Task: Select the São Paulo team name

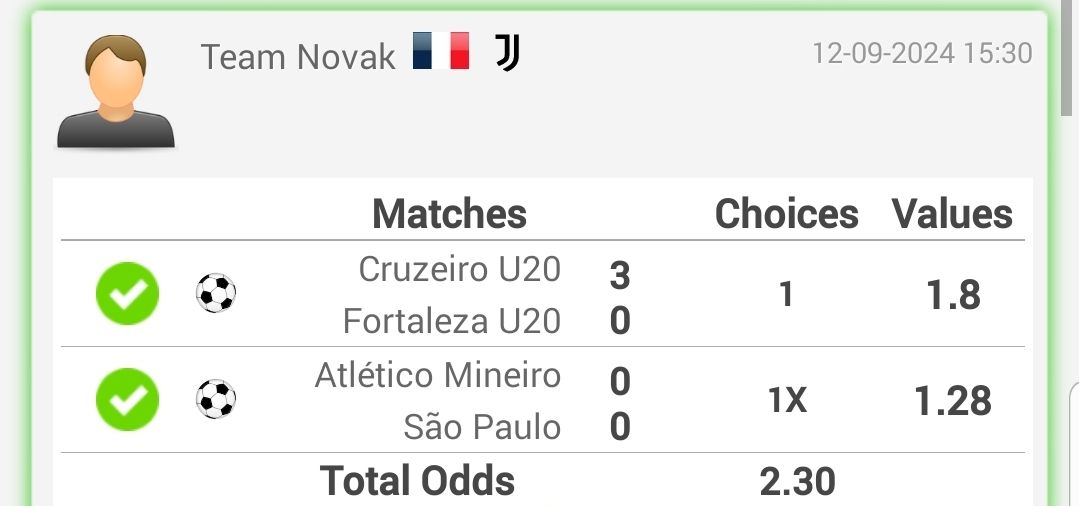Action: (x=482, y=427)
